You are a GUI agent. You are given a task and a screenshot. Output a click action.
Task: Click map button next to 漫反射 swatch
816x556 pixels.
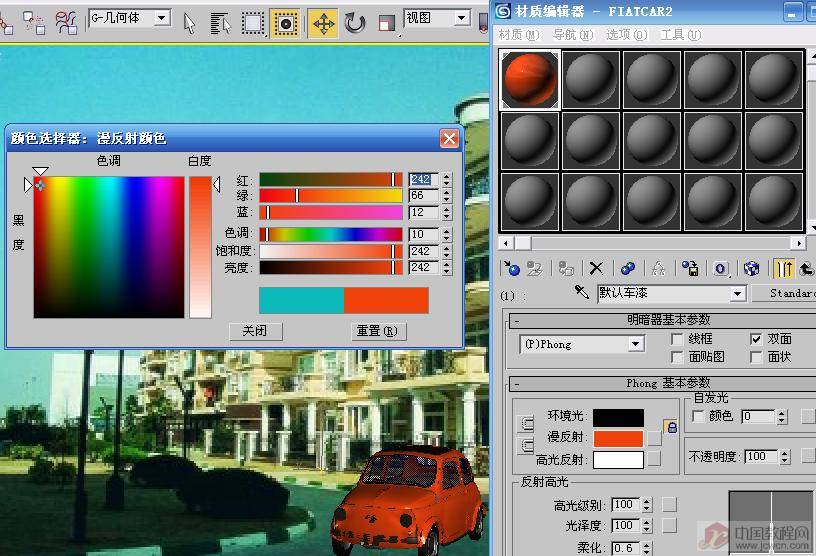tap(655, 438)
